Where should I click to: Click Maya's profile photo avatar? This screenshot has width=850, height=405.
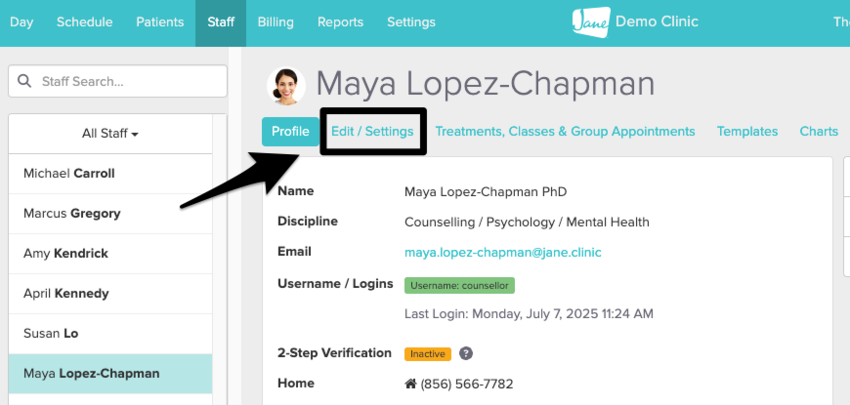287,86
